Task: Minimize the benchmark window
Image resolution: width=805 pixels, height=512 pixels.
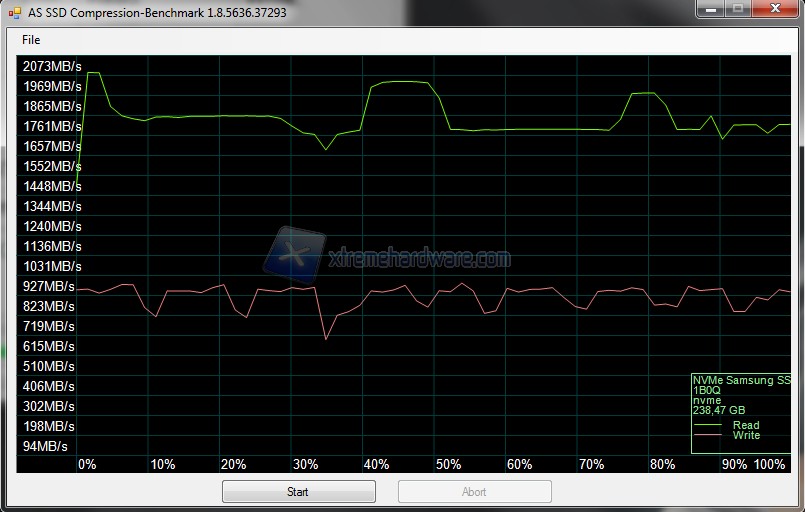Action: [709, 9]
